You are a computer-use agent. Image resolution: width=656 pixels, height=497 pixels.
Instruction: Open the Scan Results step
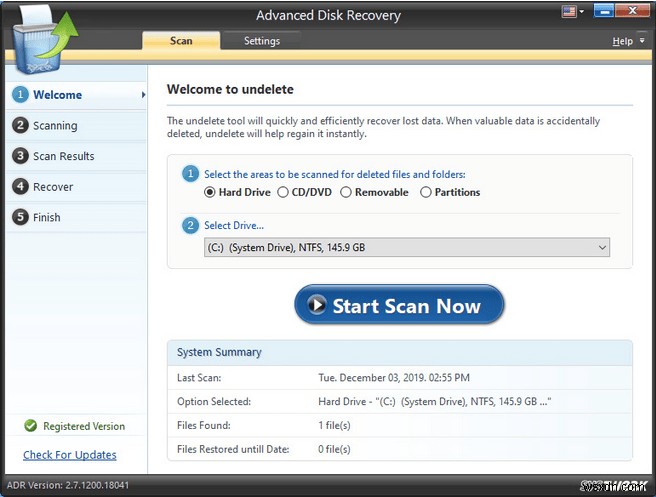(x=77, y=156)
